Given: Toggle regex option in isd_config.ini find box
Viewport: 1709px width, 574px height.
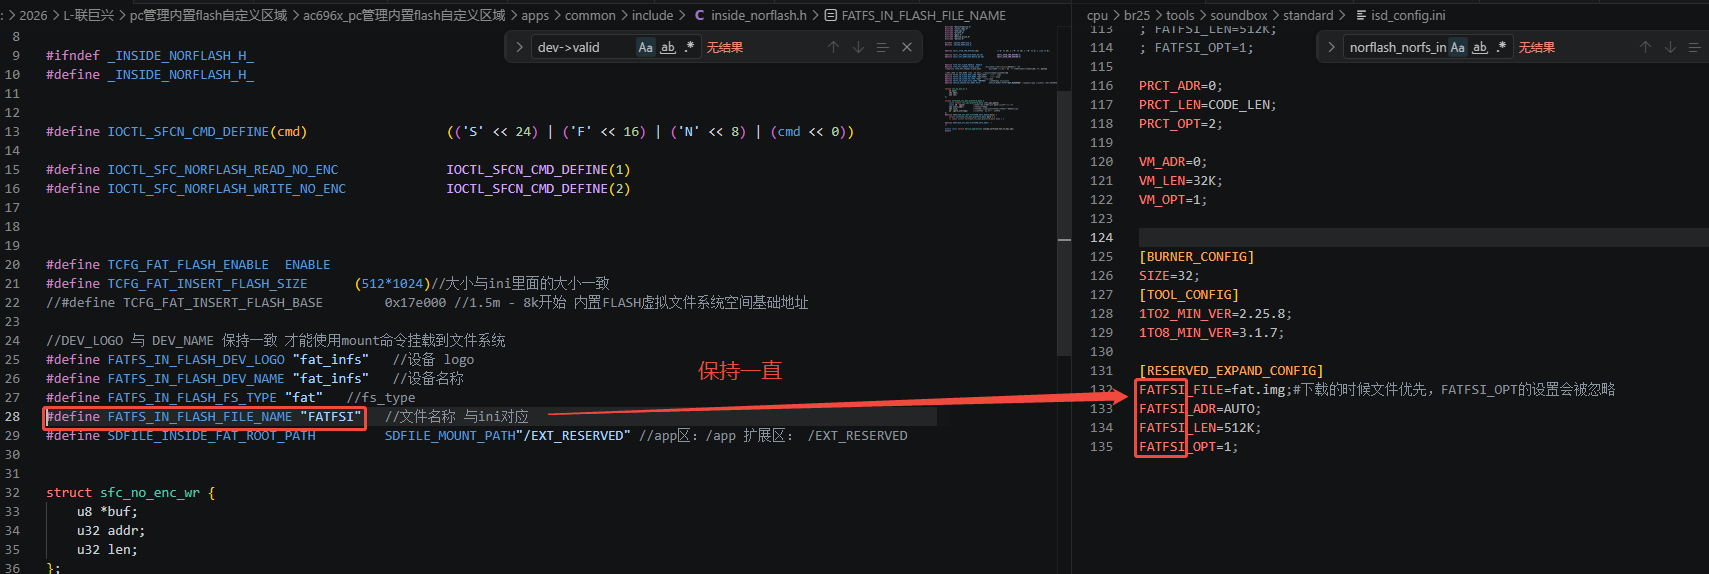Looking at the screenshot, I should point(1501,47).
